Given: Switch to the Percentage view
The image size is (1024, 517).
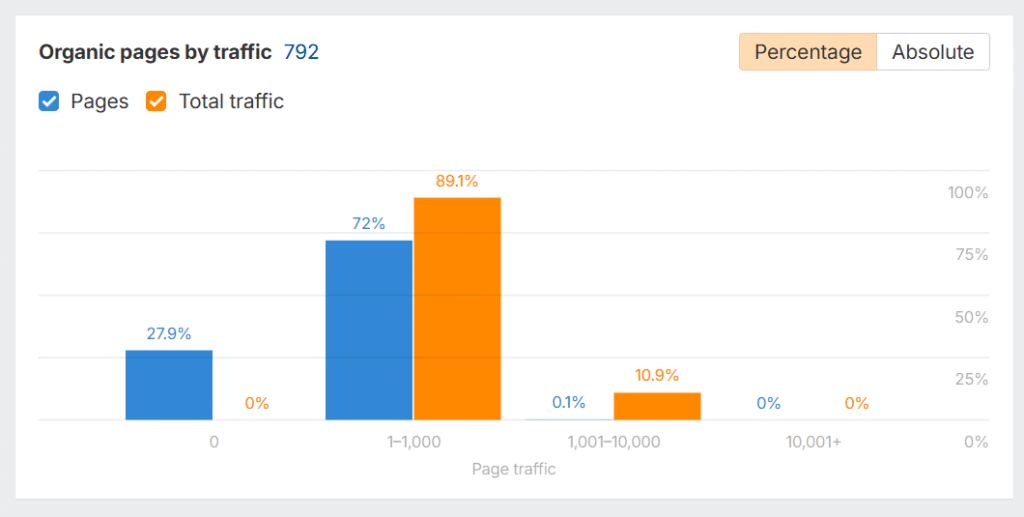Looking at the screenshot, I should coord(807,52).
